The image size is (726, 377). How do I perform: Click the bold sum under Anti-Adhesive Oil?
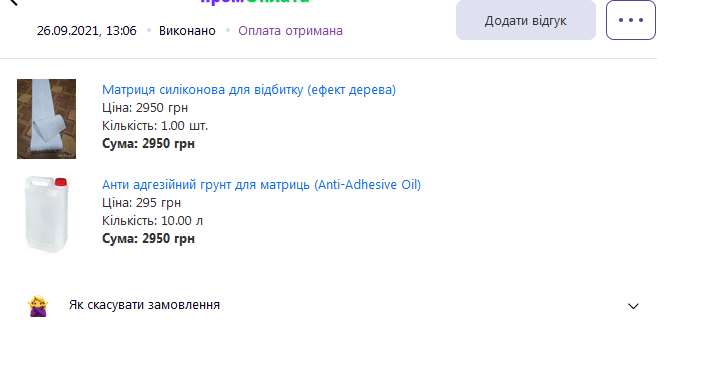[x=148, y=239]
